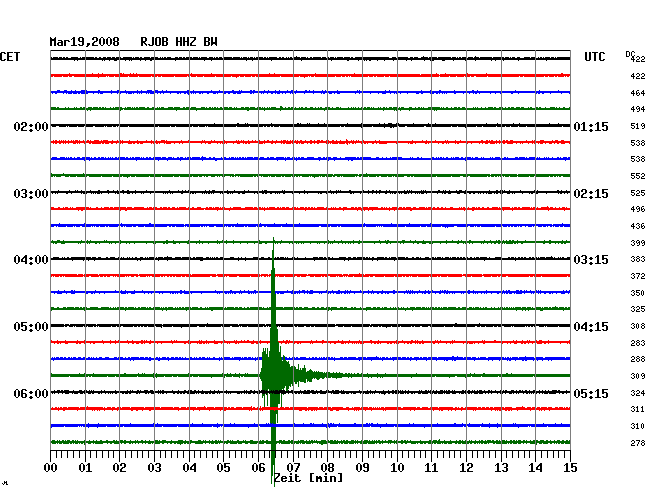The height and width of the screenshot is (494, 650).
Task: Select minute tick label 08
Action: click(x=327, y=468)
